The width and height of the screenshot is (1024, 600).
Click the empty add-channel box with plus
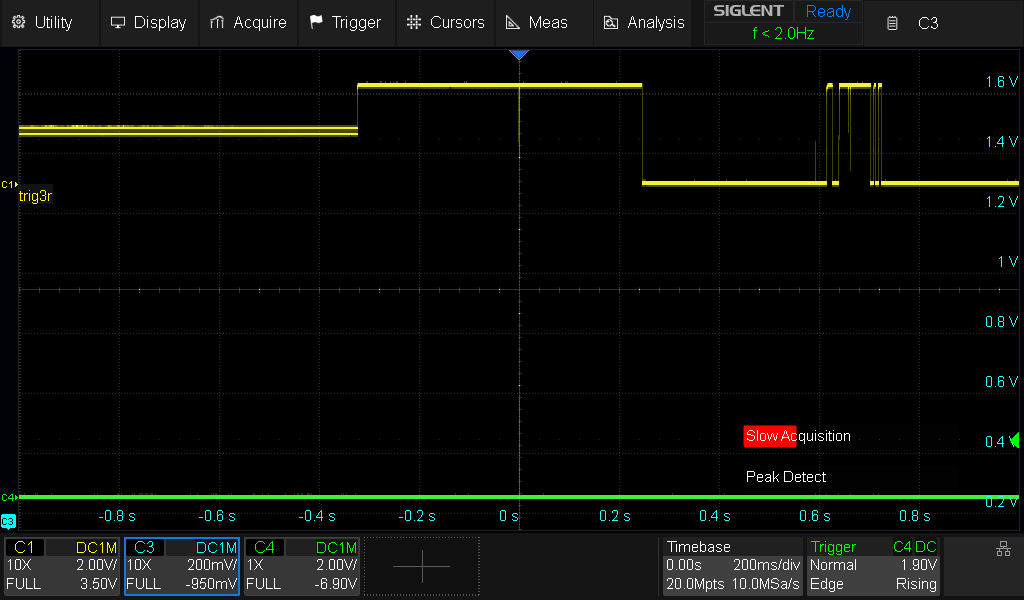click(x=421, y=566)
